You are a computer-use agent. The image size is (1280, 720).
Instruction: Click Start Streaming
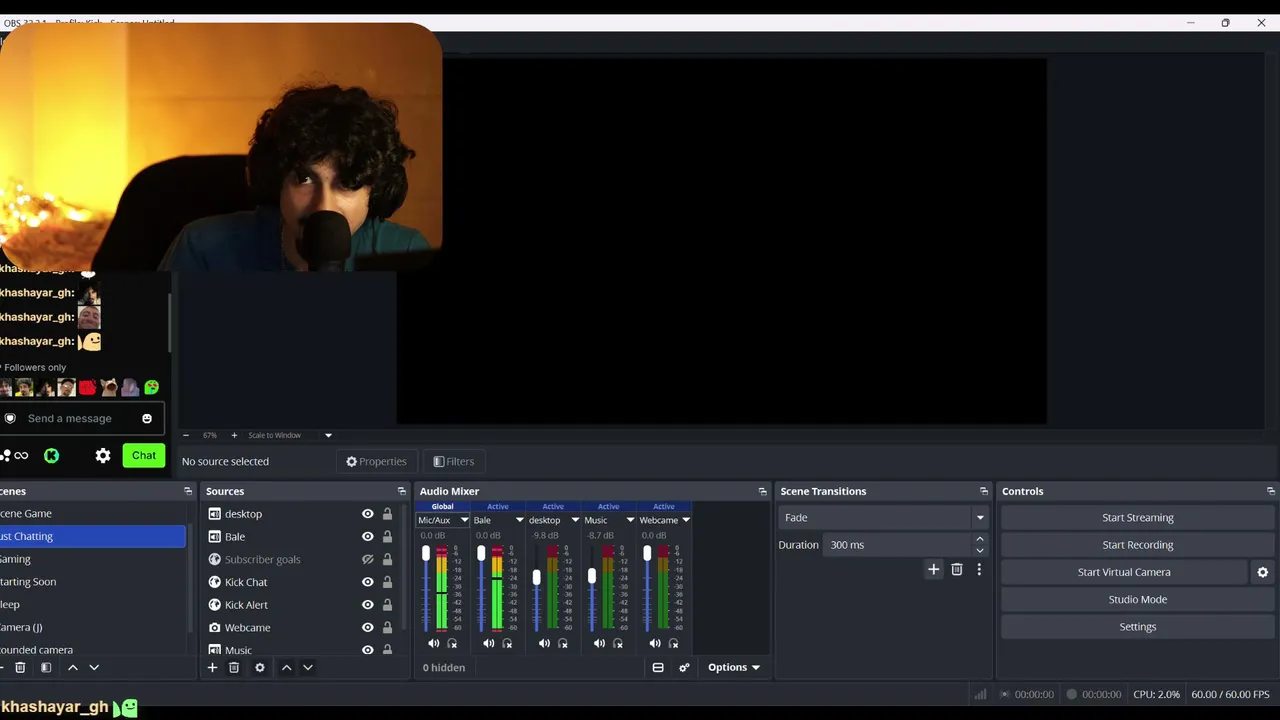1138,517
